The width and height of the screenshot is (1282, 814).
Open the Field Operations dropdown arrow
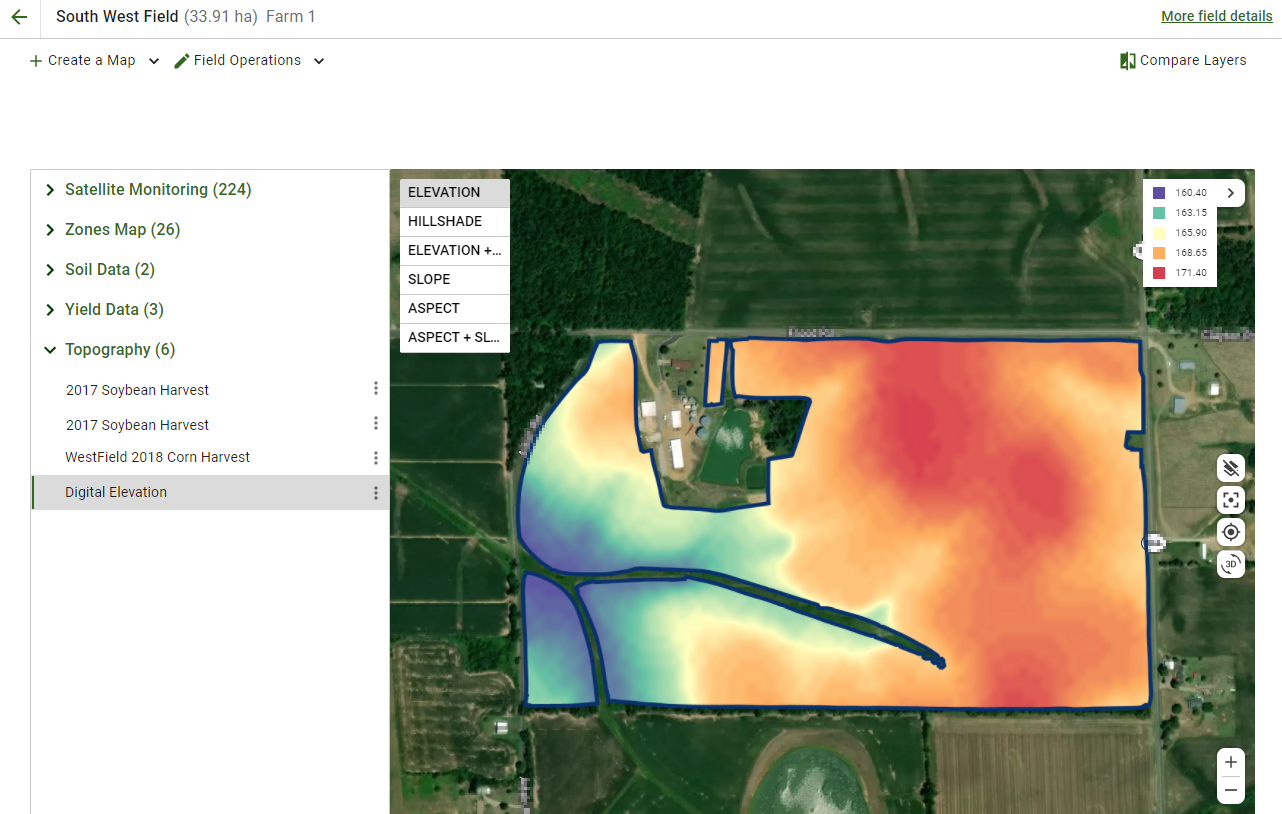point(319,61)
